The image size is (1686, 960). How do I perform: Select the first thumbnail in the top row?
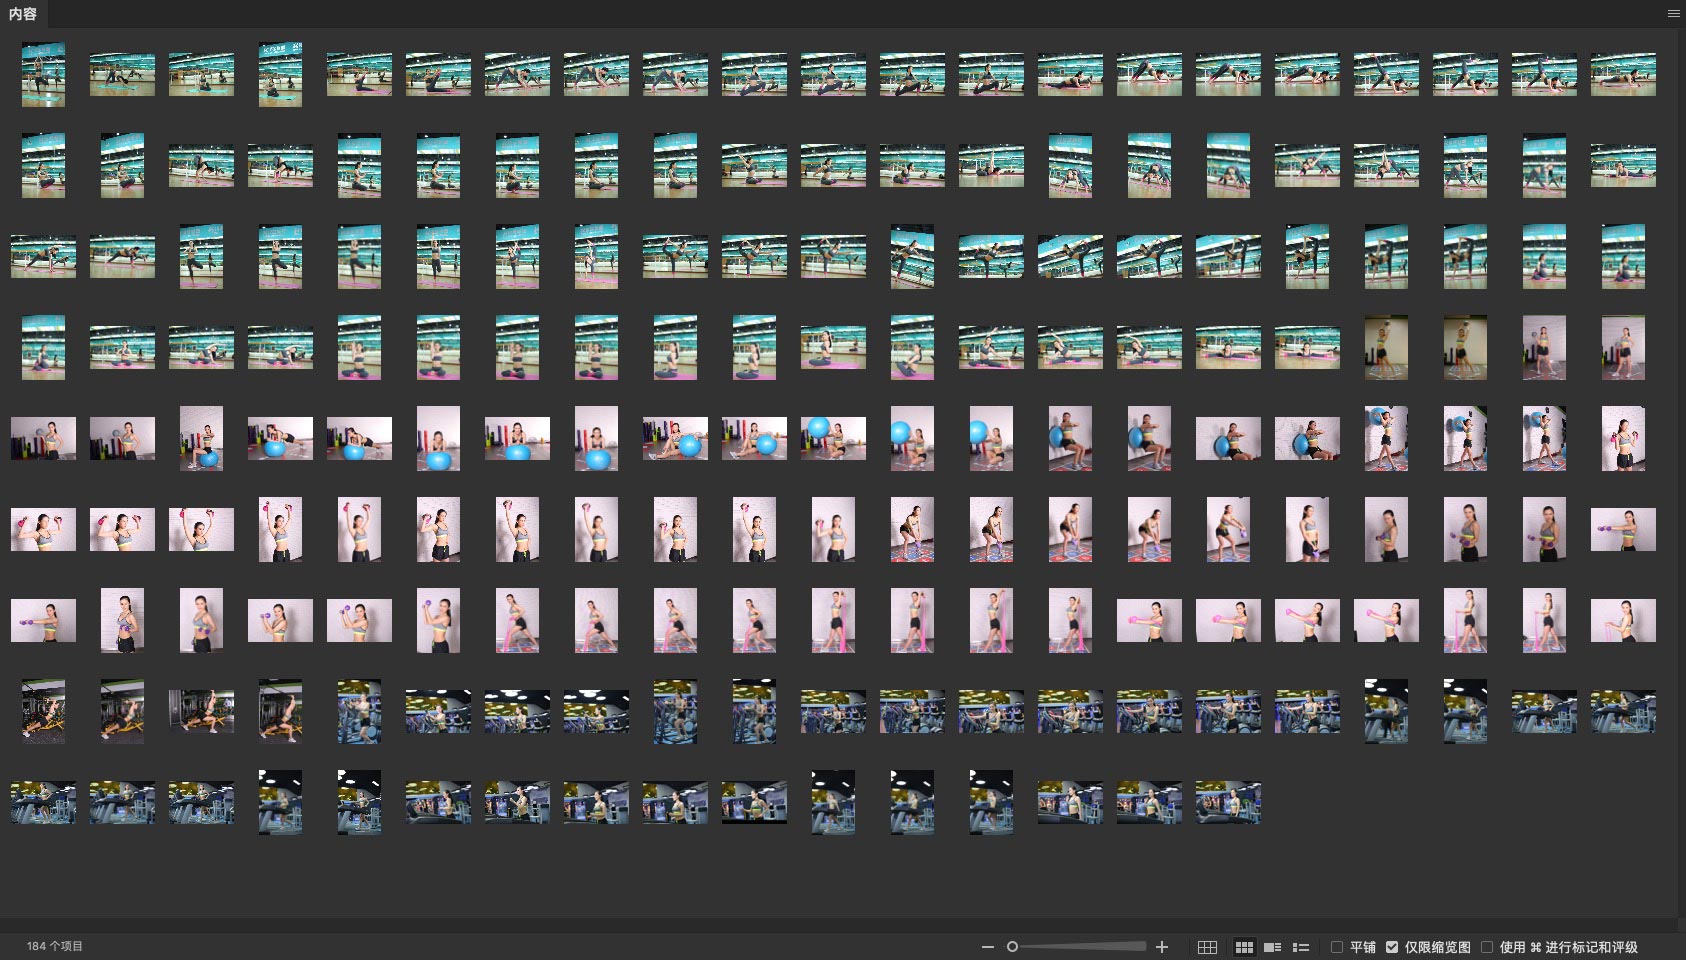click(43, 74)
